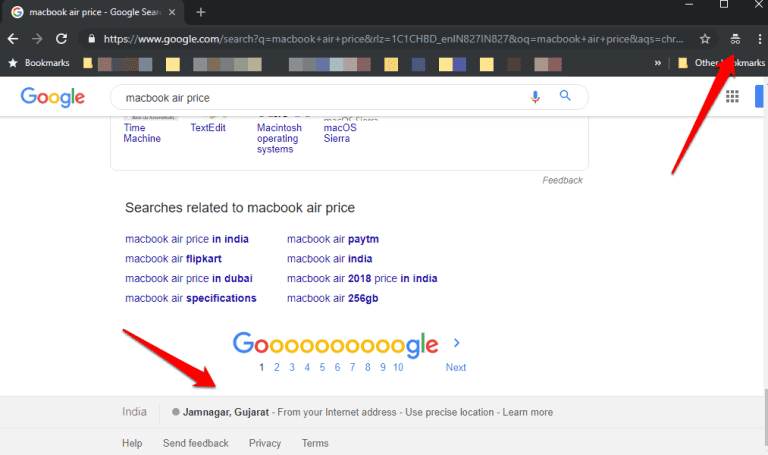This screenshot has height=455, width=768.
Task: Go to results page 2
Action: click(277, 367)
